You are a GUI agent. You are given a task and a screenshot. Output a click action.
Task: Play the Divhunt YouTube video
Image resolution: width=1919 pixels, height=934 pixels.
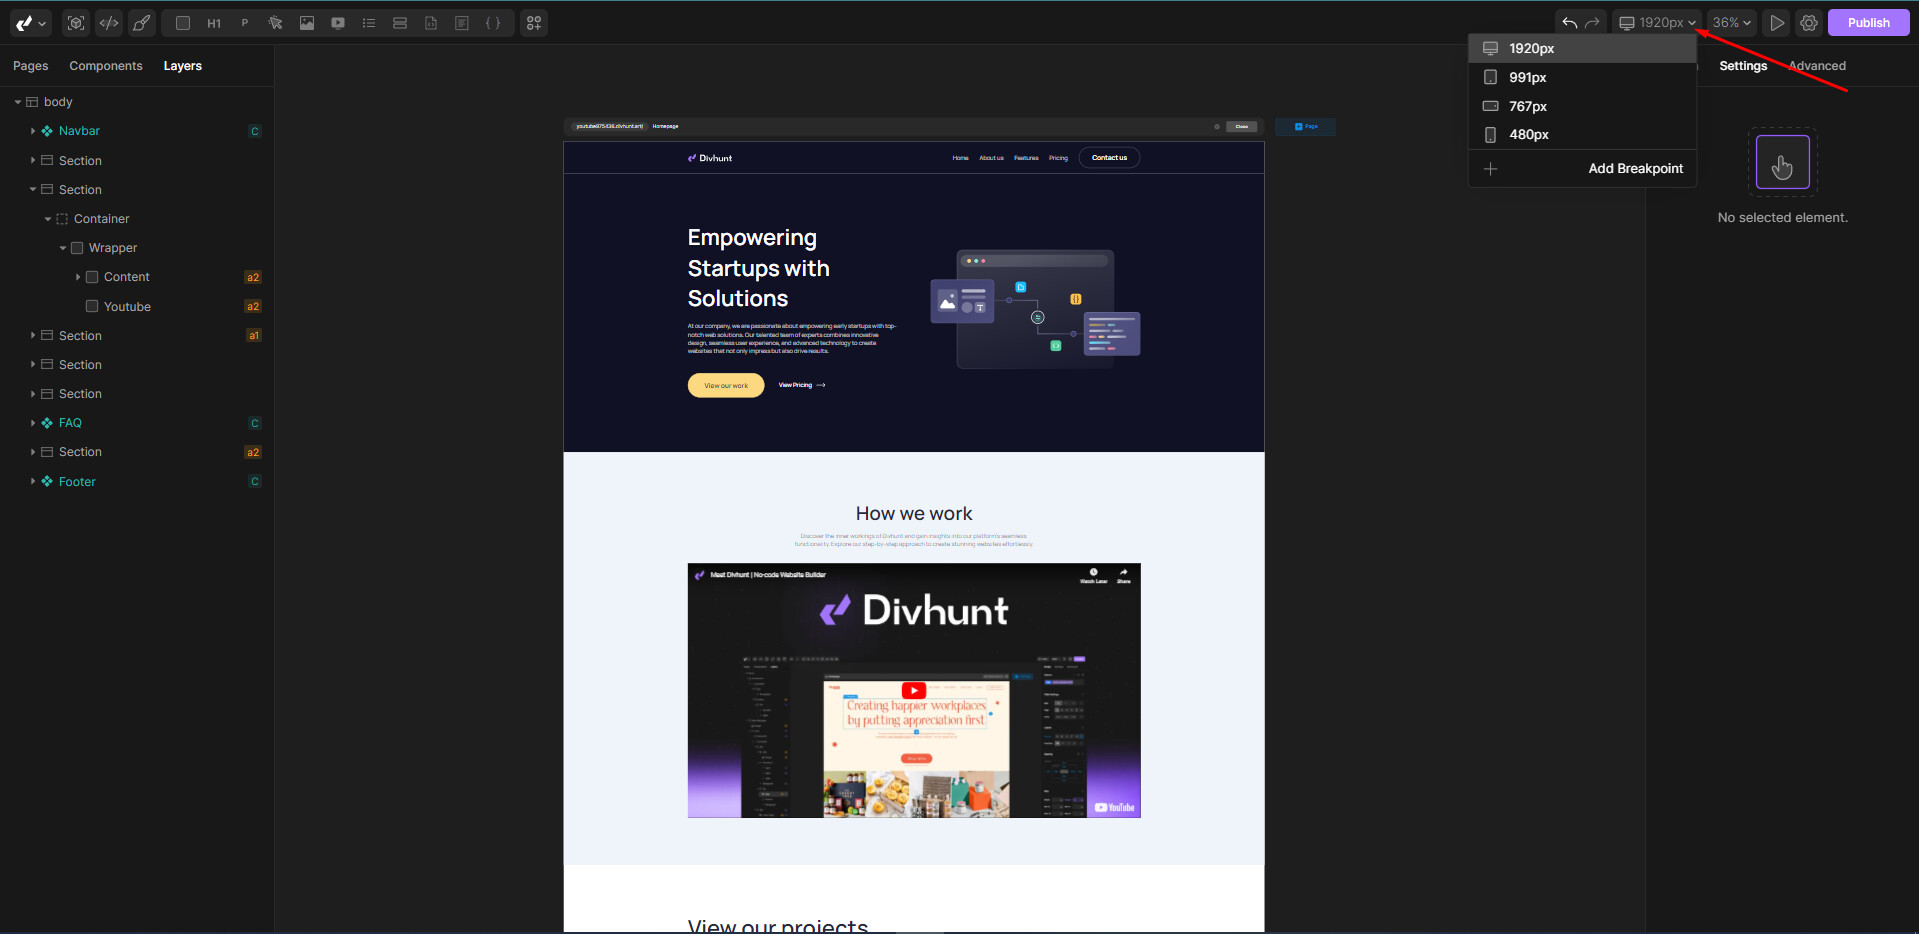(914, 691)
